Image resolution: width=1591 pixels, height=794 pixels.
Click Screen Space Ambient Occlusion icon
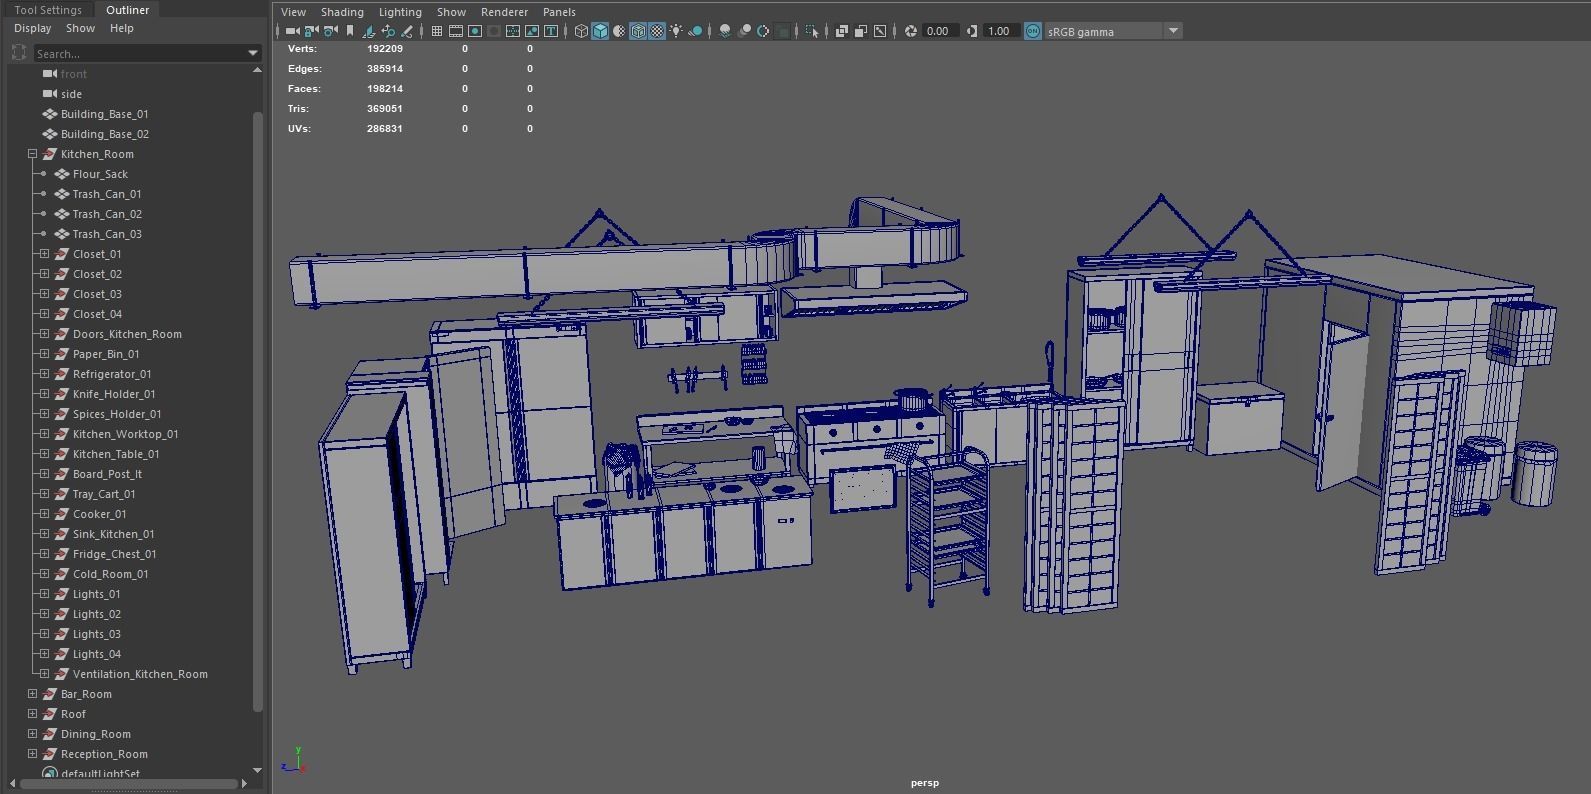point(725,31)
